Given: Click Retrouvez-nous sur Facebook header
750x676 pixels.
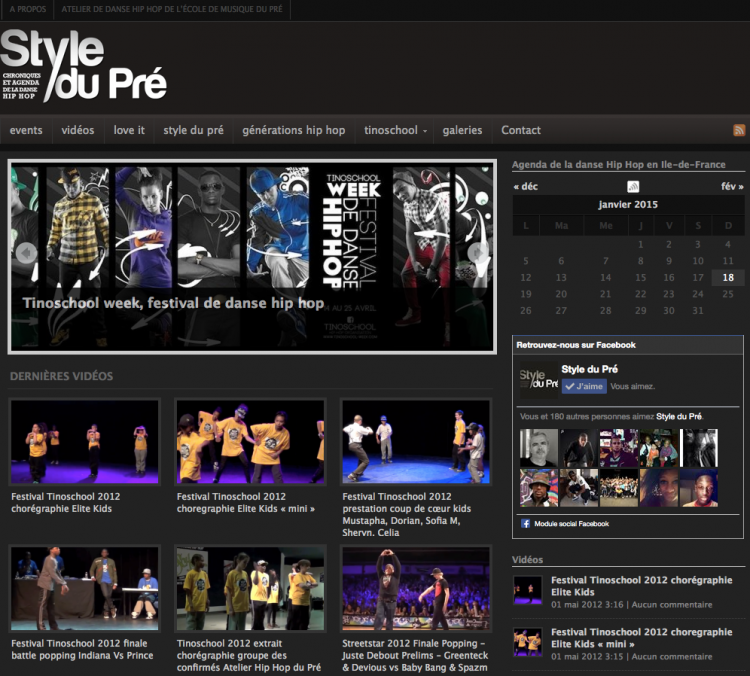Looking at the screenshot, I should [x=576, y=345].
